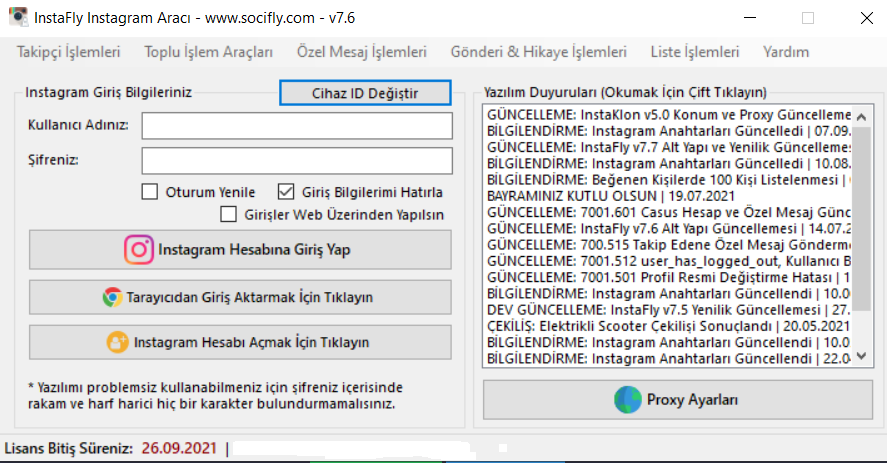Click the announcements scrollbar thumb
This screenshot has width=887, height=463.
coord(862,219)
